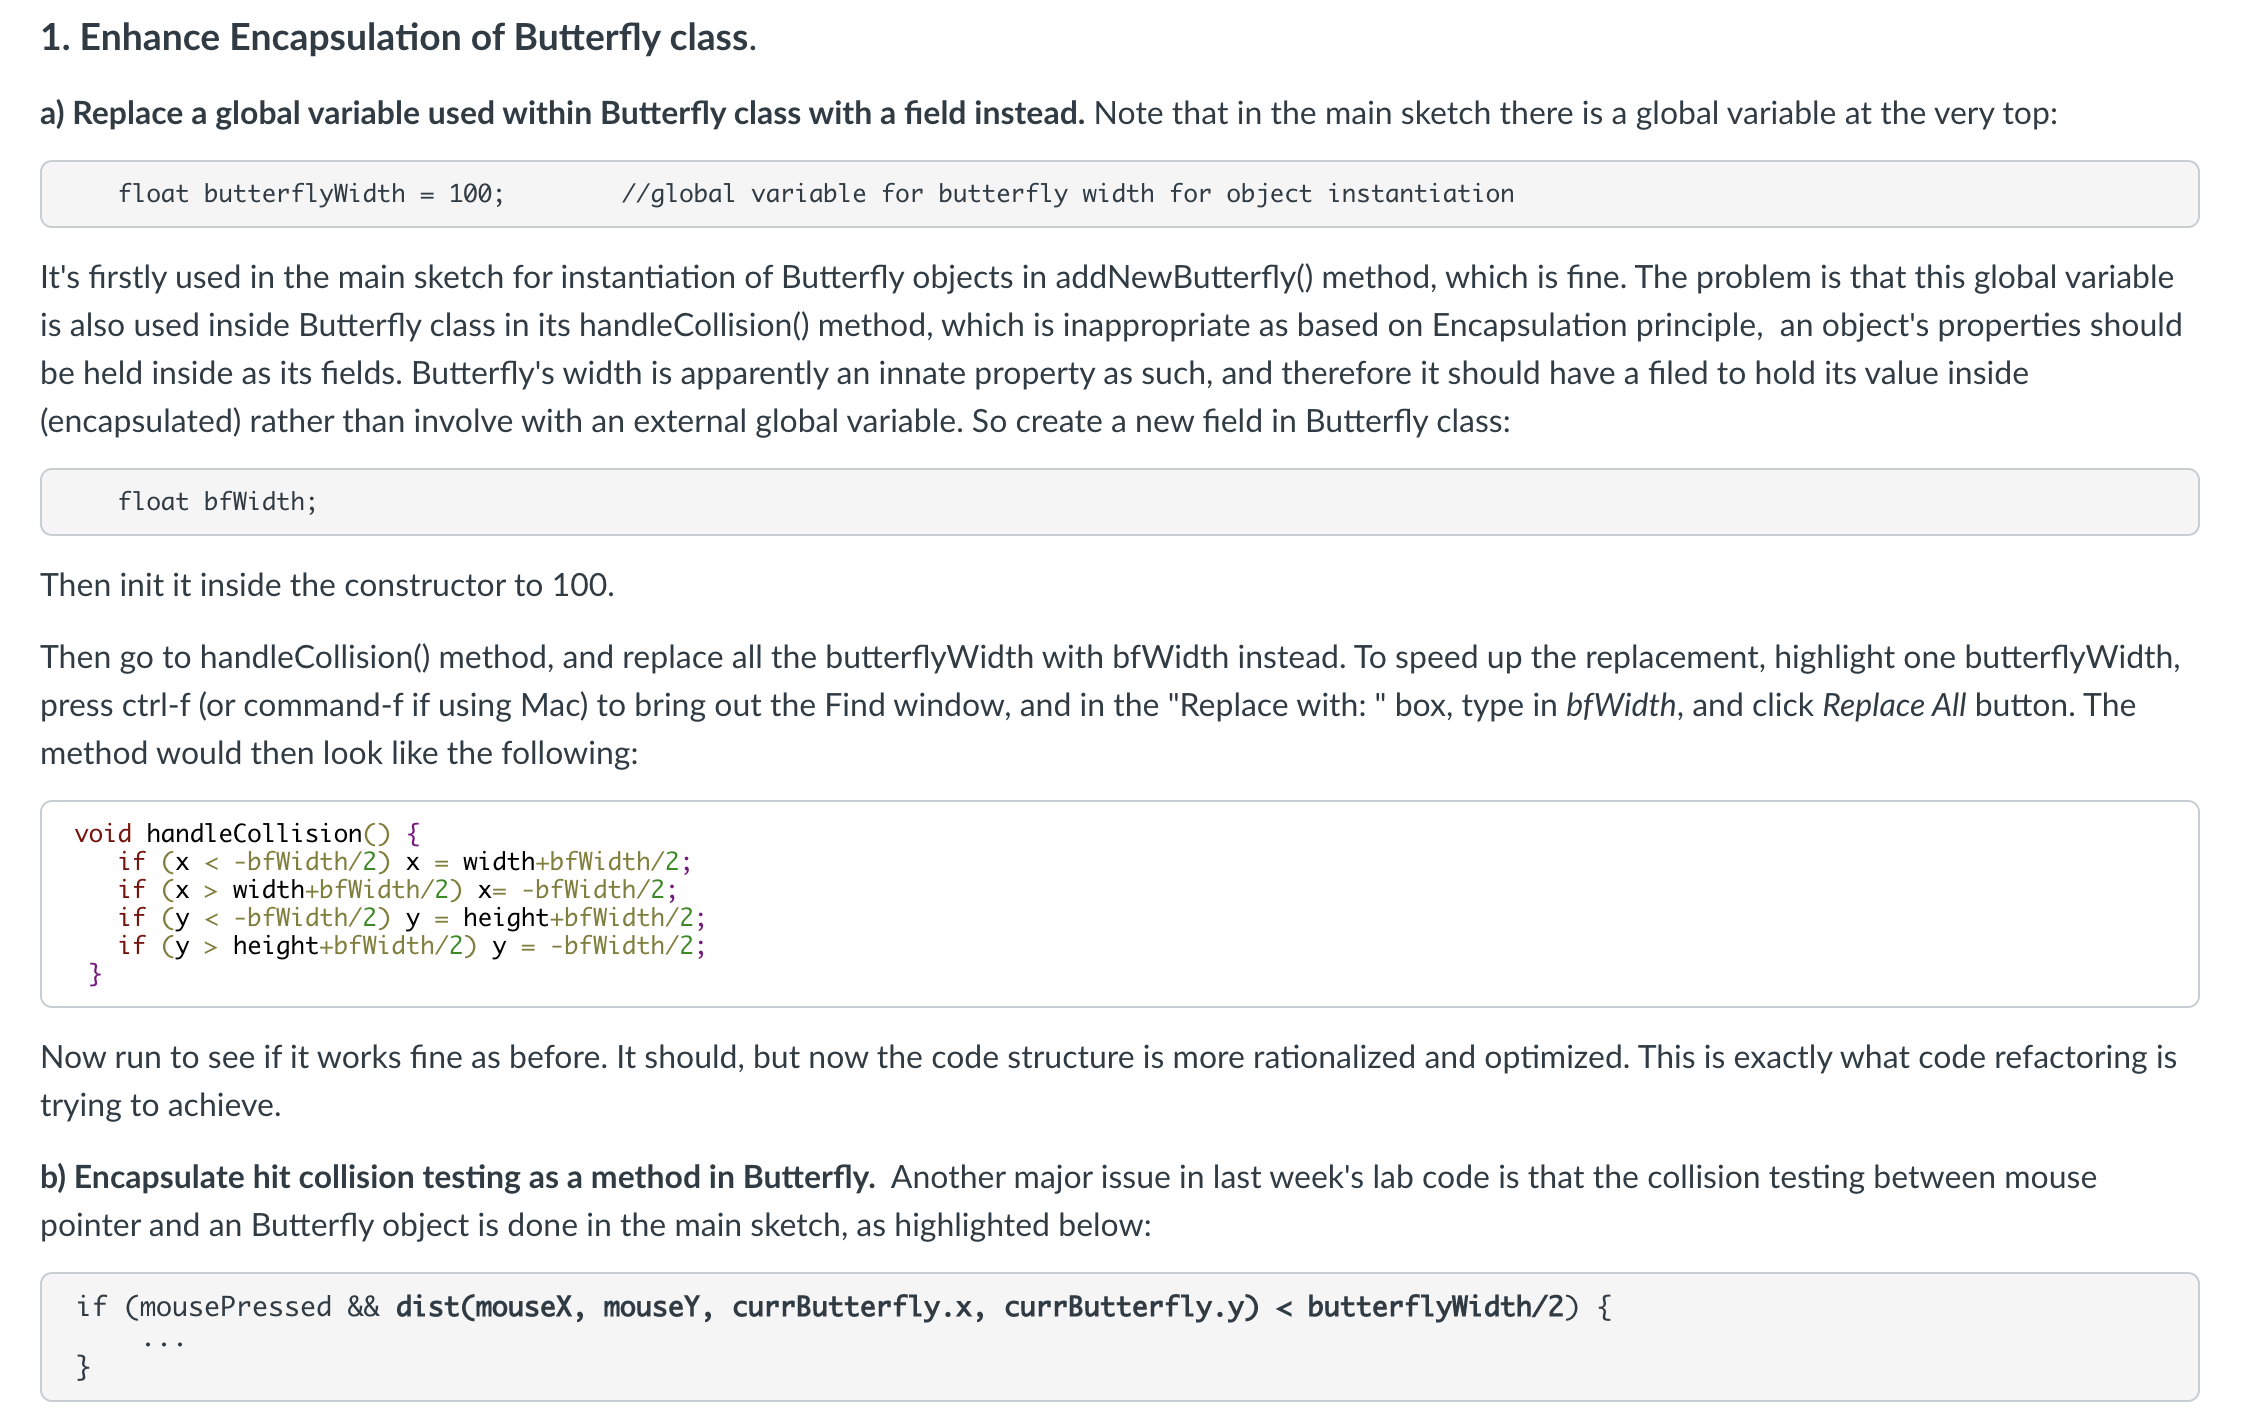This screenshot has height=1418, width=2254.
Task: Click the code line 'if (x < -bfWidth/2)'
Action: [x=404, y=861]
